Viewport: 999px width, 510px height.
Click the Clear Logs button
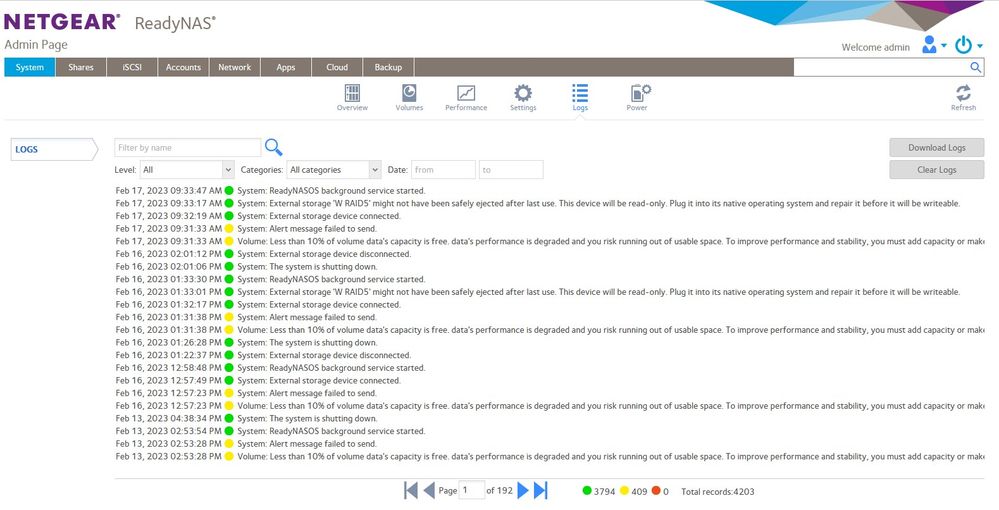tap(936, 170)
